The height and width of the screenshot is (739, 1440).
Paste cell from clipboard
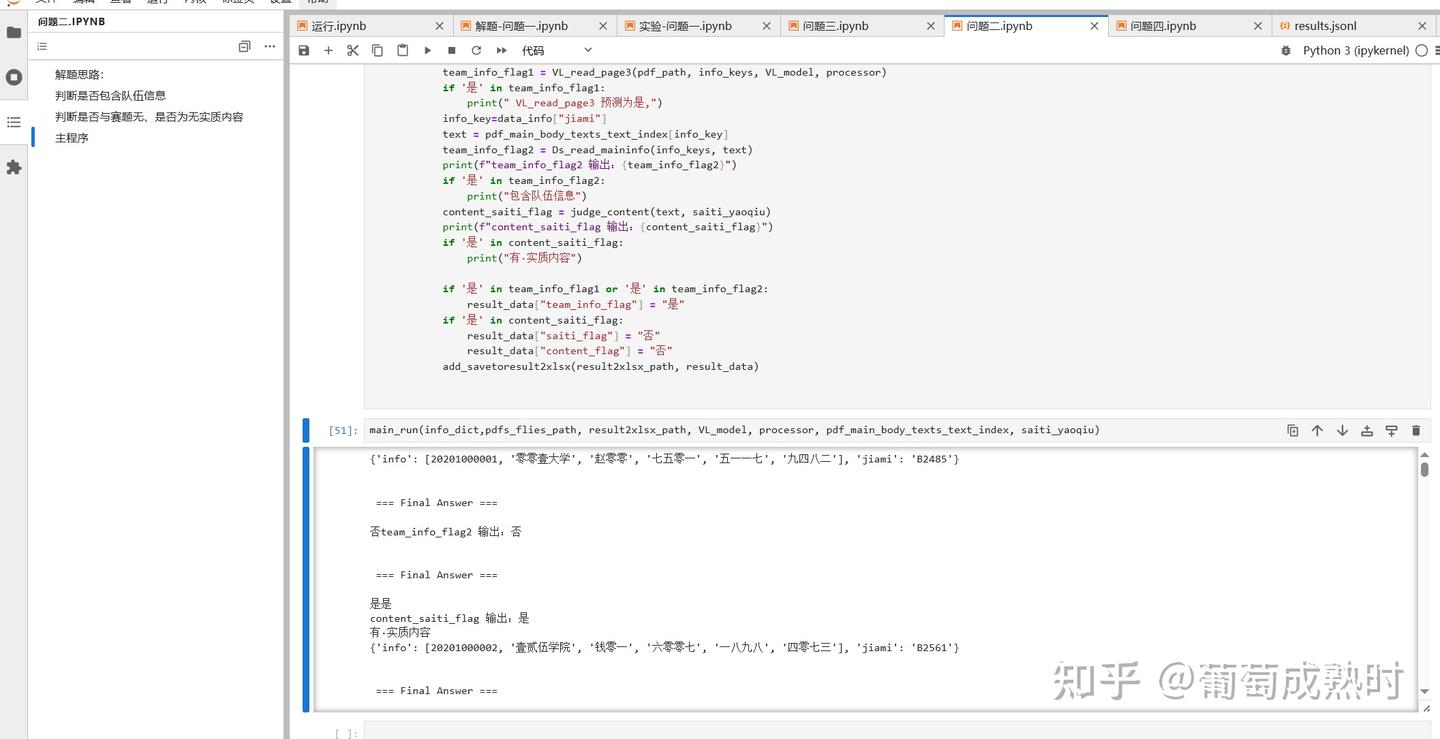pos(402,50)
